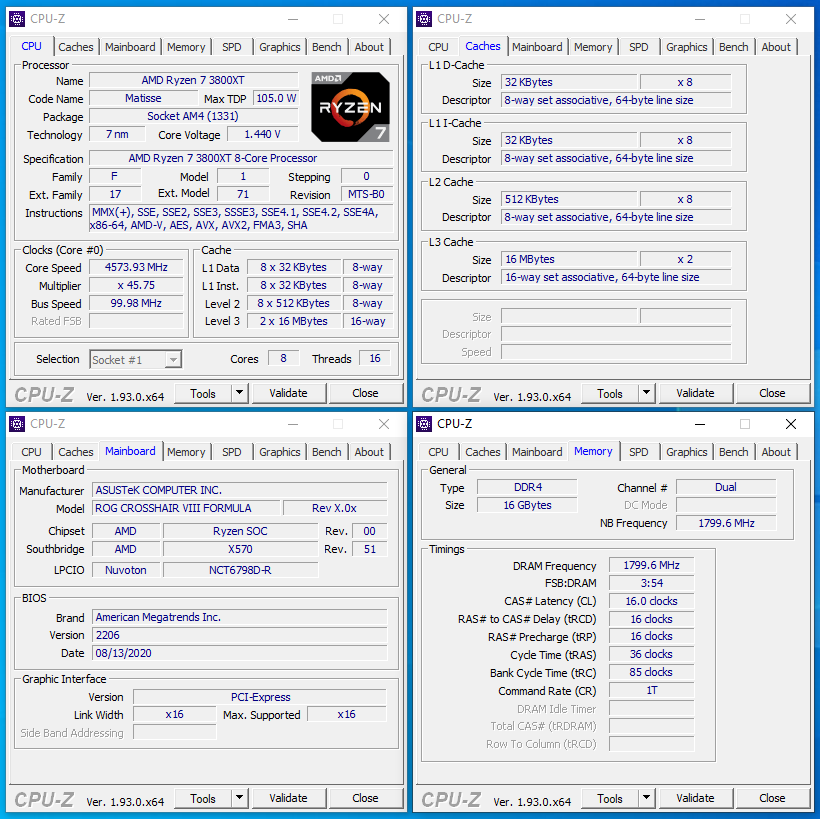Click motherboard model ROG CROSSHAIR VIII FORMULA
Screen dimensions: 820x819
(x=186, y=508)
